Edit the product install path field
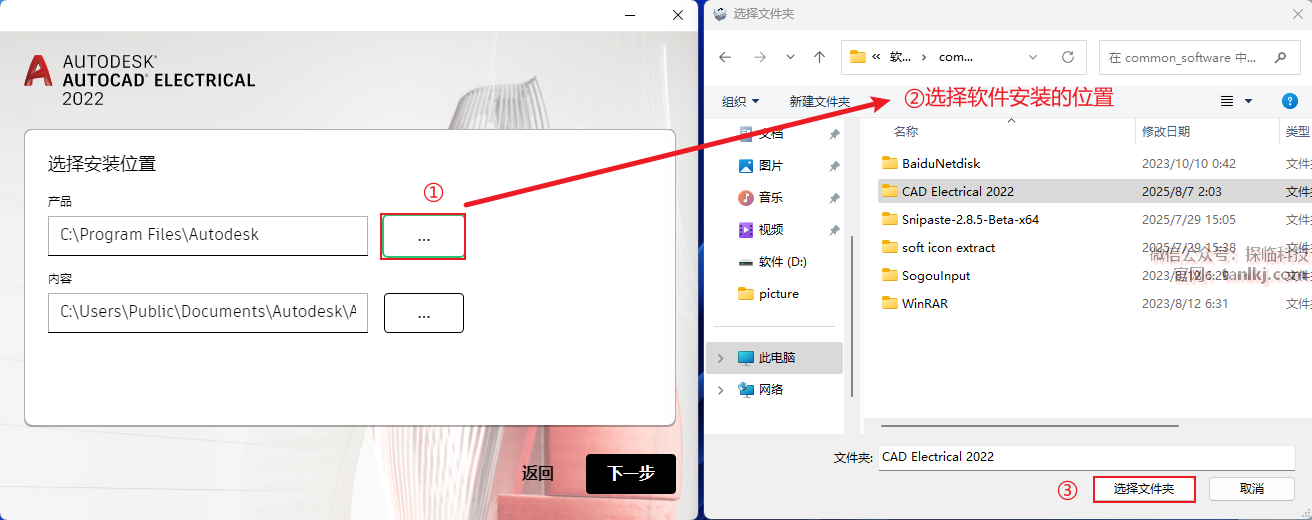 [x=208, y=236]
